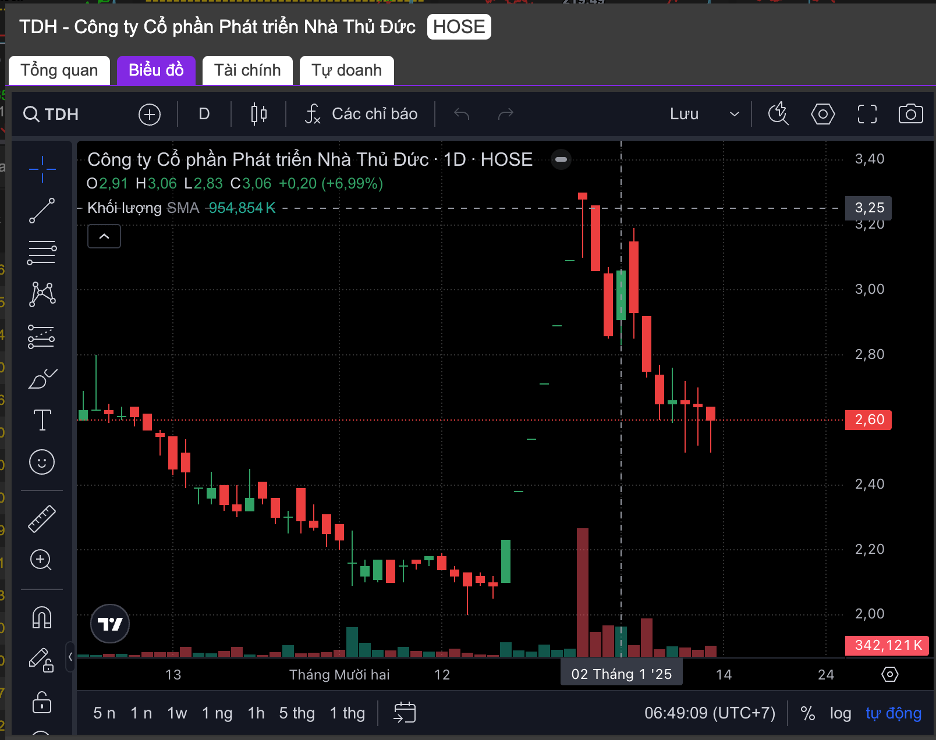
Task: Set time range to 5 thg
Action: (297, 713)
